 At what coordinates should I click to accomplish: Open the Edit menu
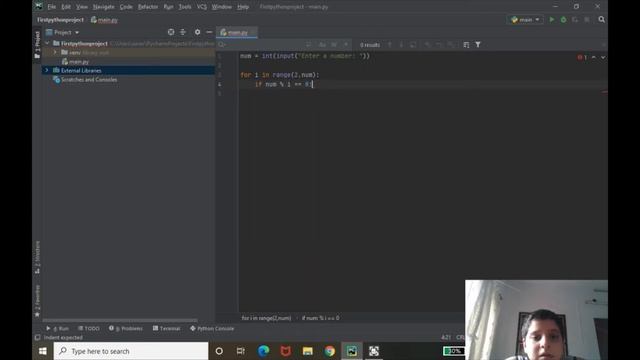(66, 7)
